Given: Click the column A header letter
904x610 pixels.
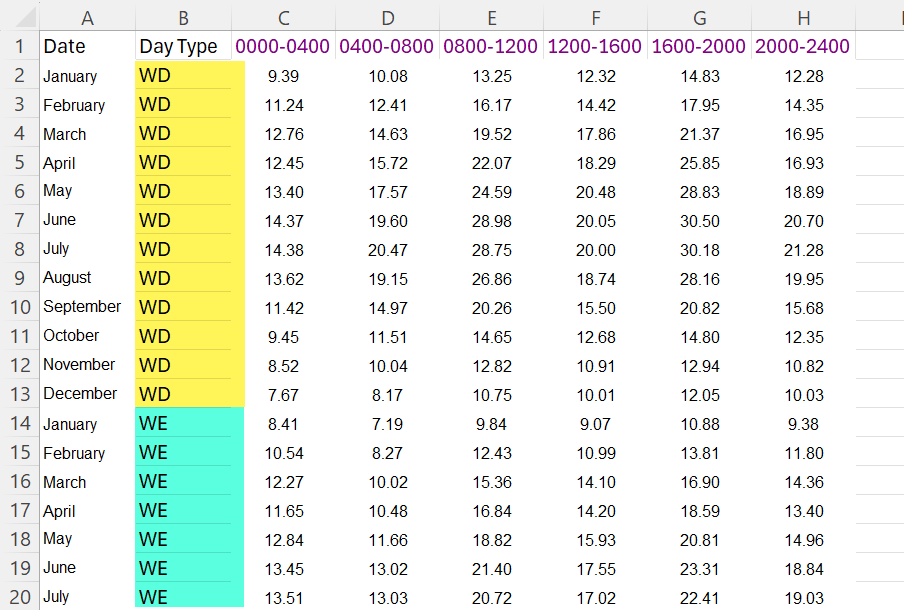Looking at the screenshot, I should pyautogui.click(x=87, y=17).
